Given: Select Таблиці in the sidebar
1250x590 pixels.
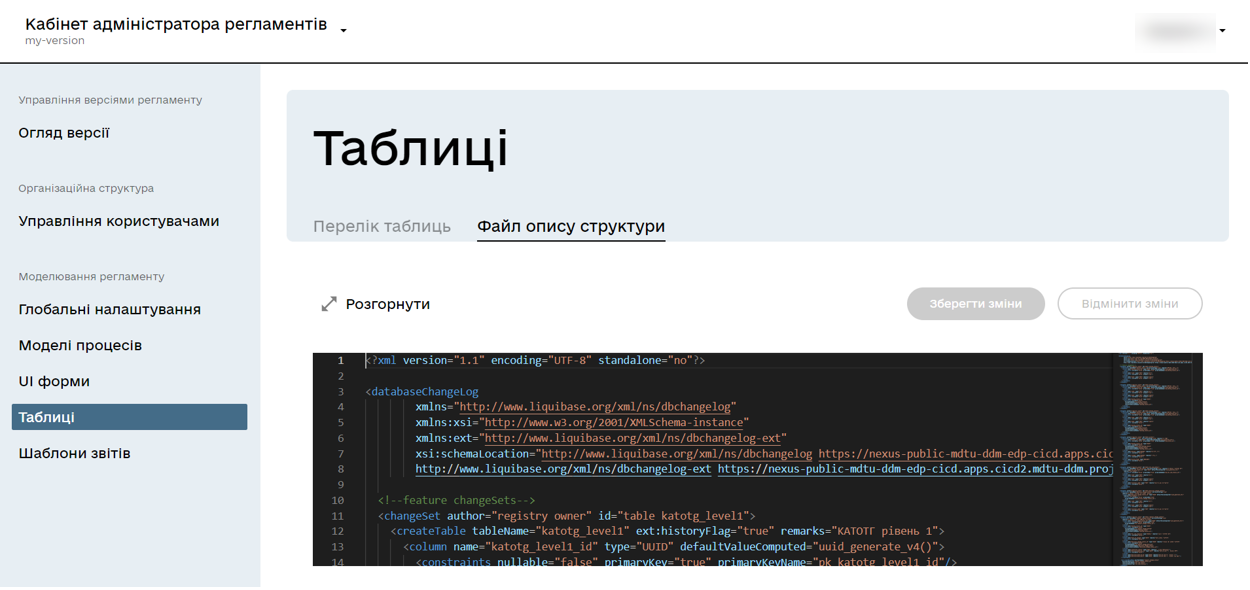Looking at the screenshot, I should (130, 417).
